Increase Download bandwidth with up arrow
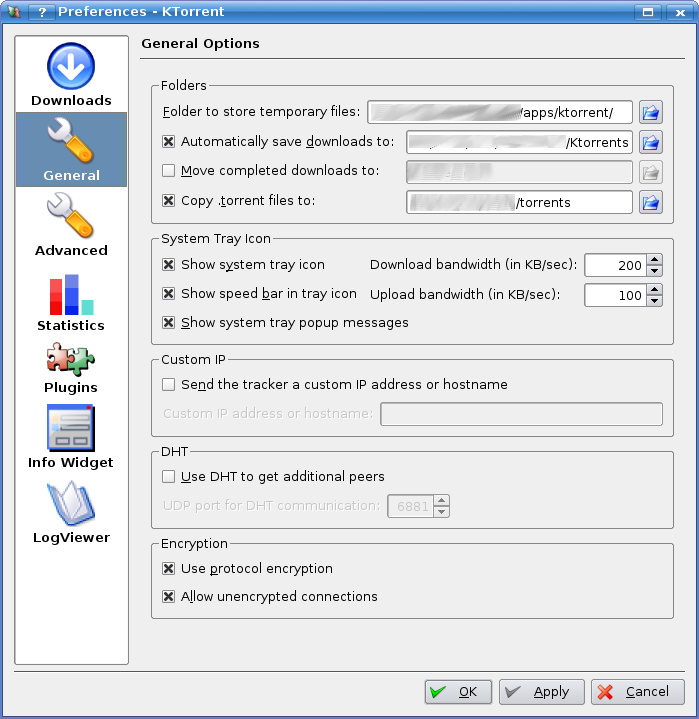 [x=655, y=260]
